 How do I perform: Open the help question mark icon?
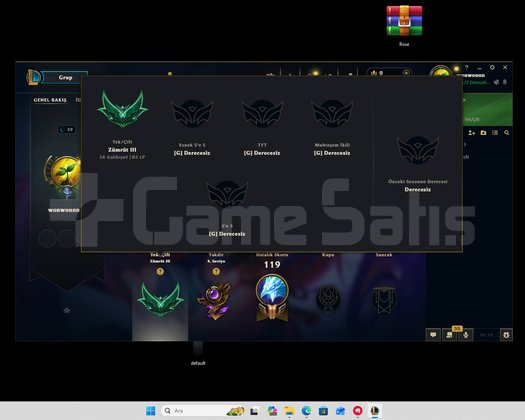pos(466,67)
